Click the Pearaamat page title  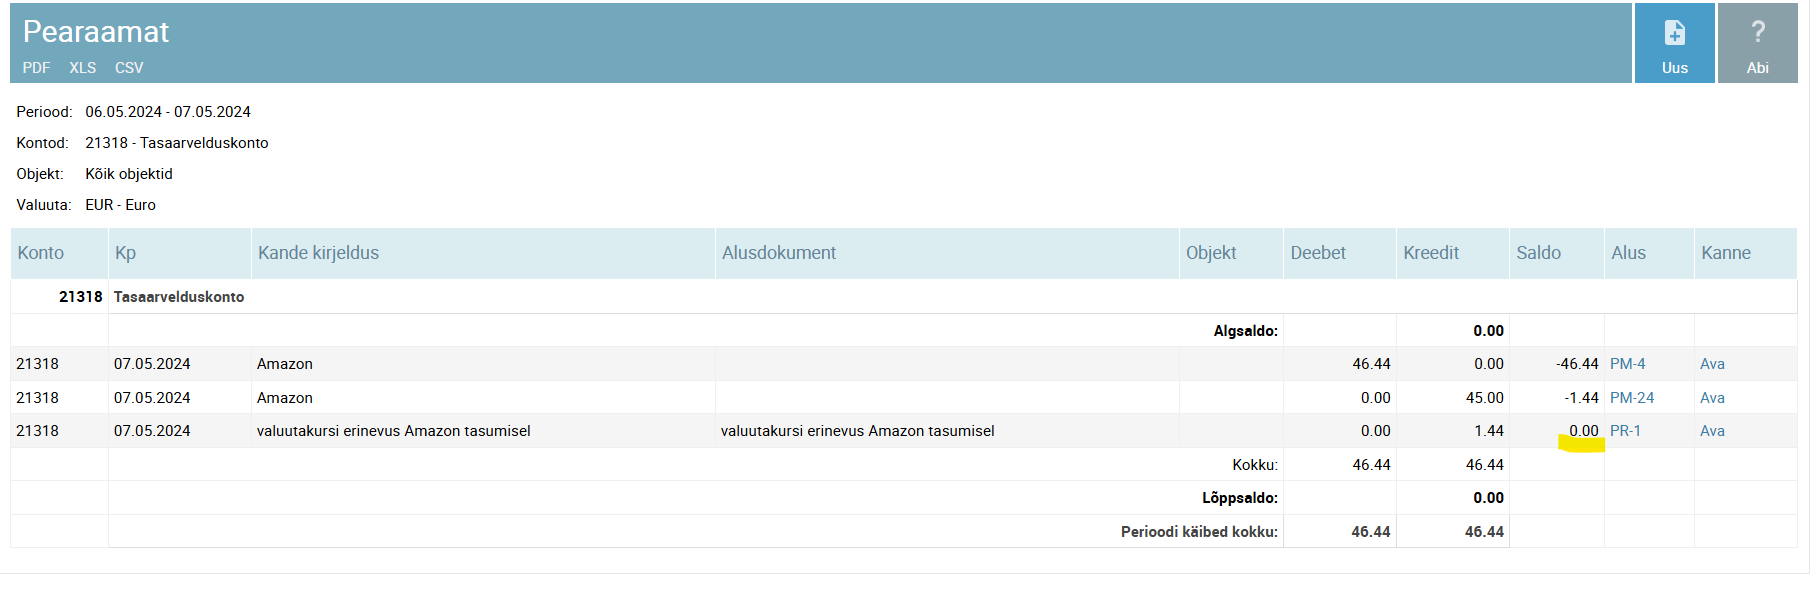tap(96, 32)
